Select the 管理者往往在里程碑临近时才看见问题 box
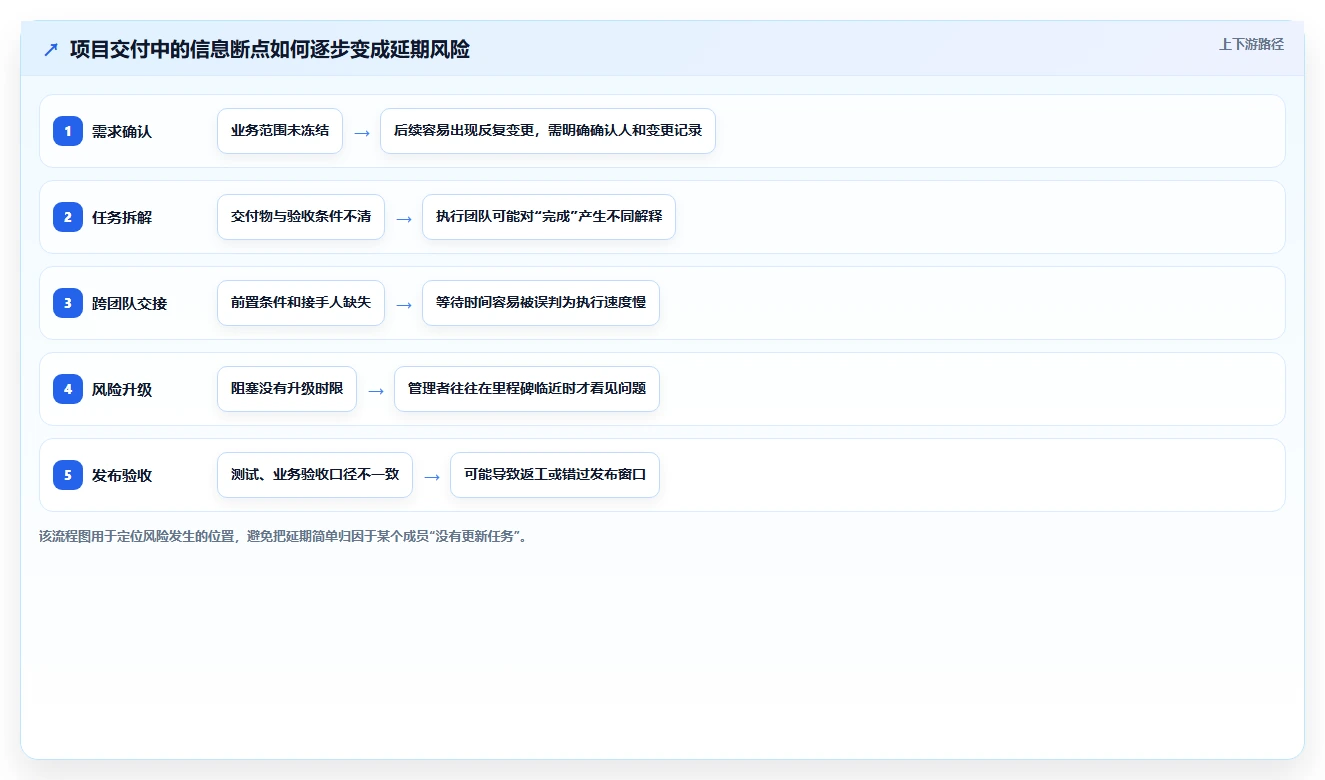The height and width of the screenshot is (780, 1325). tap(527, 389)
